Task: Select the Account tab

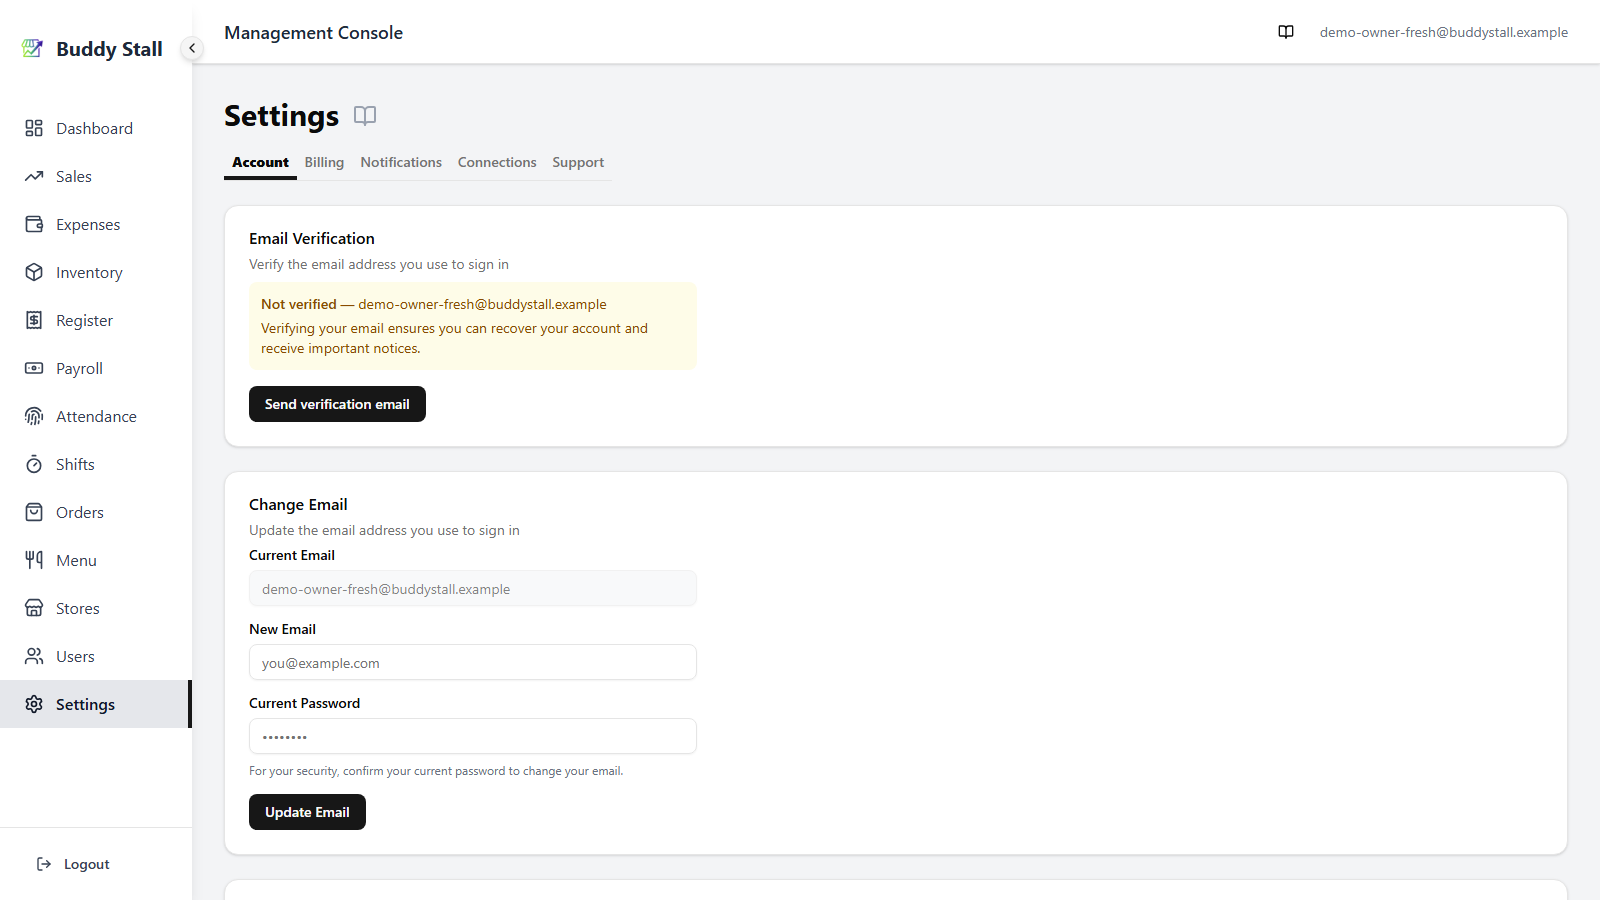Action: [x=260, y=162]
